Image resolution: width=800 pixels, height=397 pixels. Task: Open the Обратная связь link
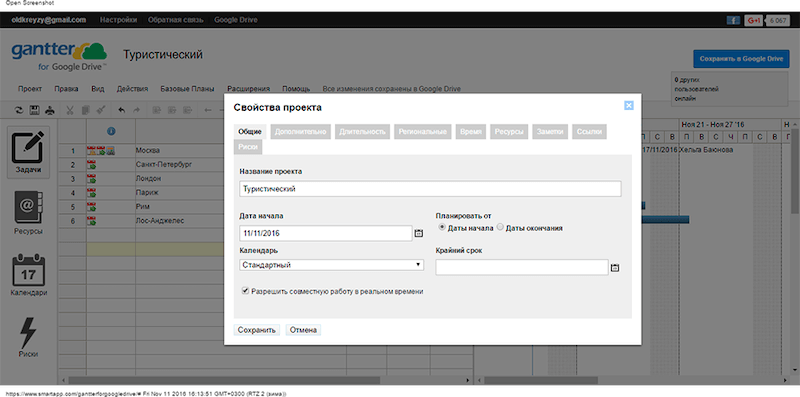coord(176,20)
